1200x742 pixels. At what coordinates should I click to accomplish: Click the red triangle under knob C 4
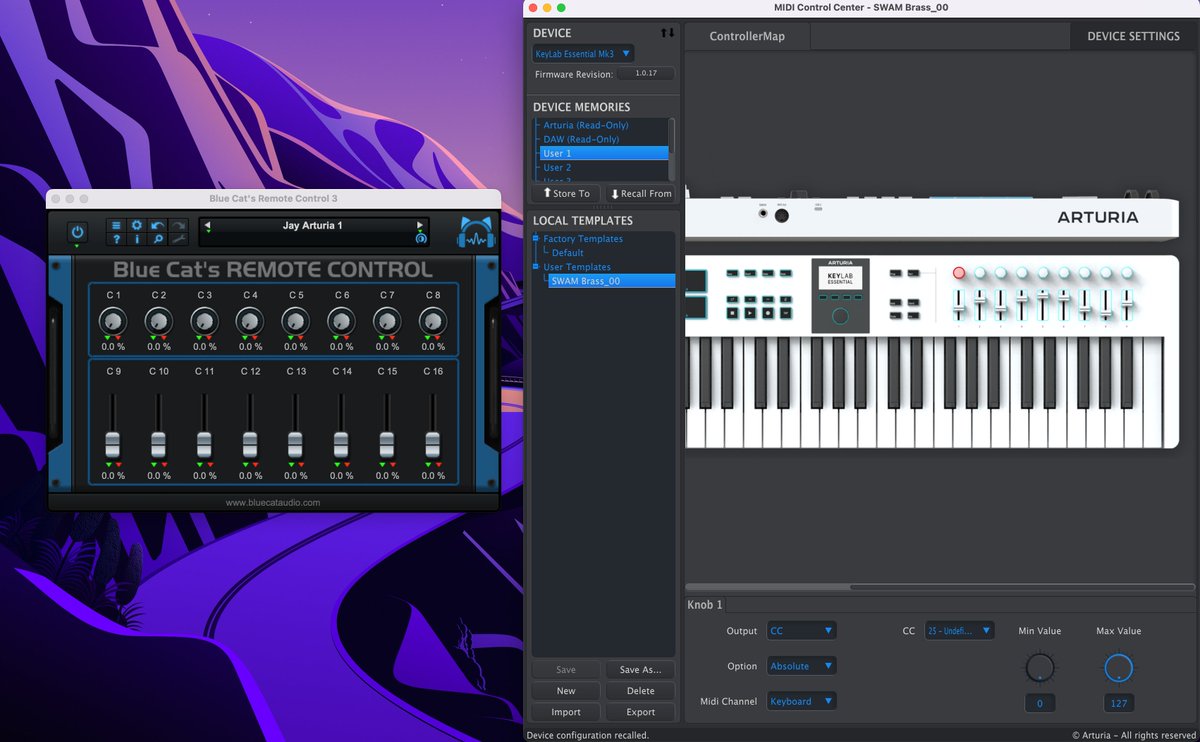[x=255, y=339]
